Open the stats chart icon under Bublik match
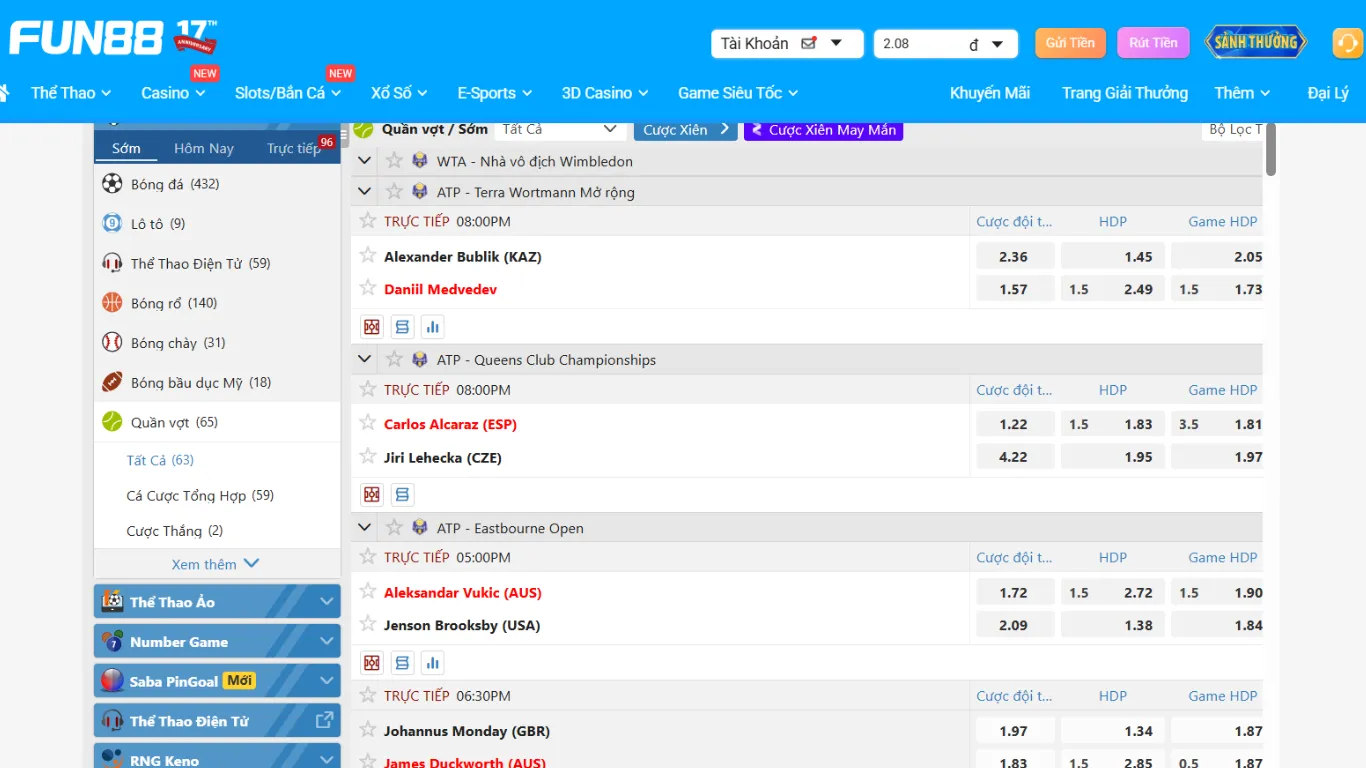This screenshot has width=1366, height=768. point(432,327)
